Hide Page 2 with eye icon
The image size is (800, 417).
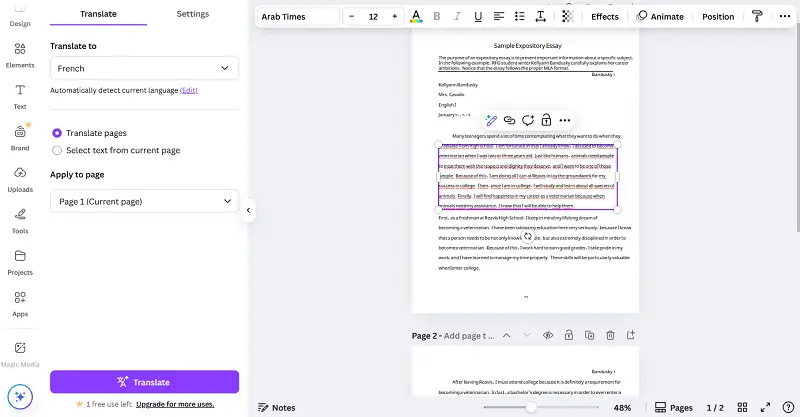[548, 335]
